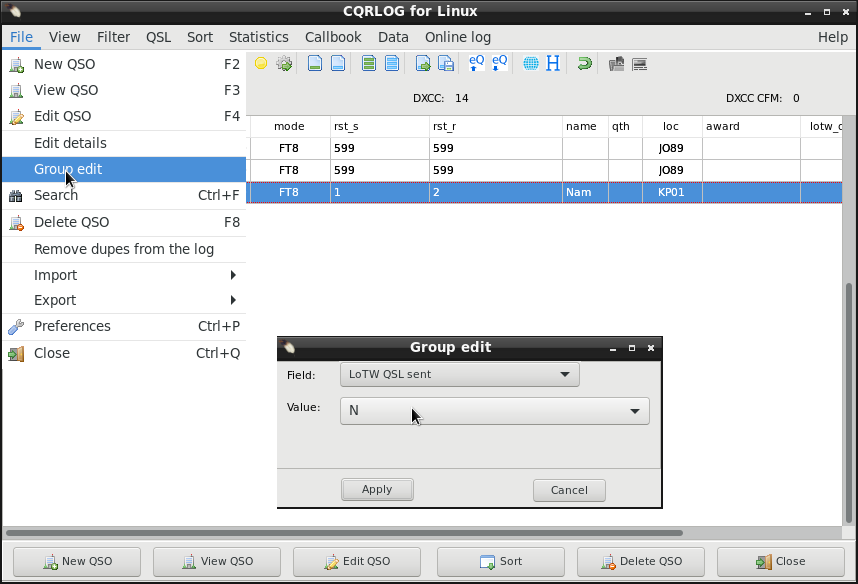Click the page icon with green stripes
The image size is (858, 584).
[x=369, y=63]
